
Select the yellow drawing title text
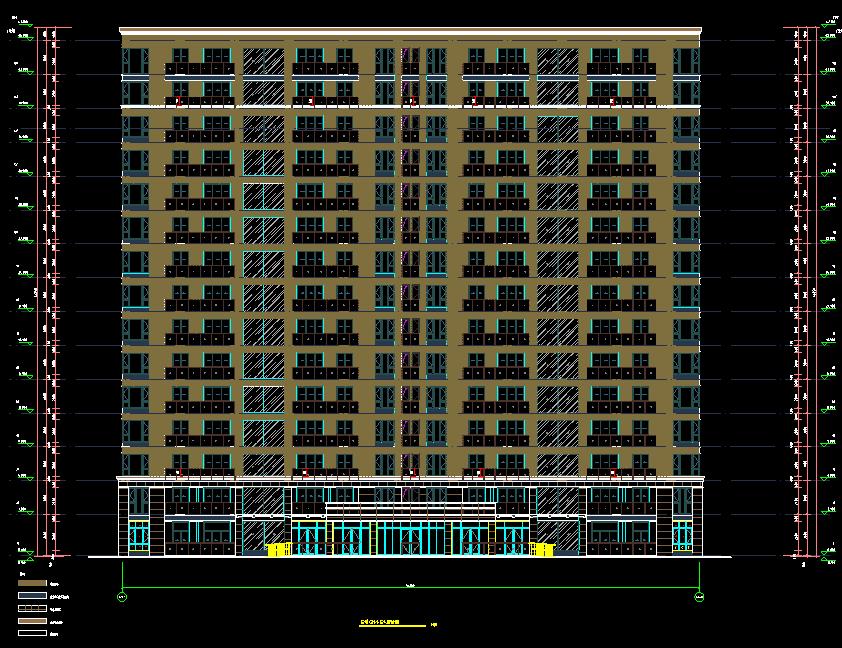click(x=380, y=622)
